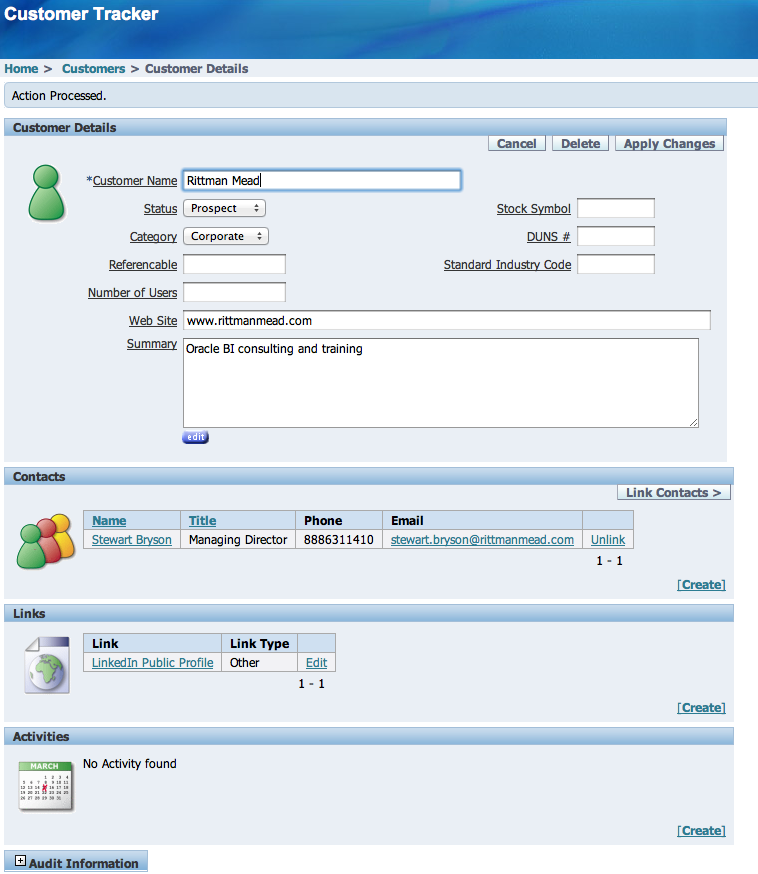Click the No Activity found text
Screen dimensions: 758x874
pyautogui.click(x=130, y=764)
